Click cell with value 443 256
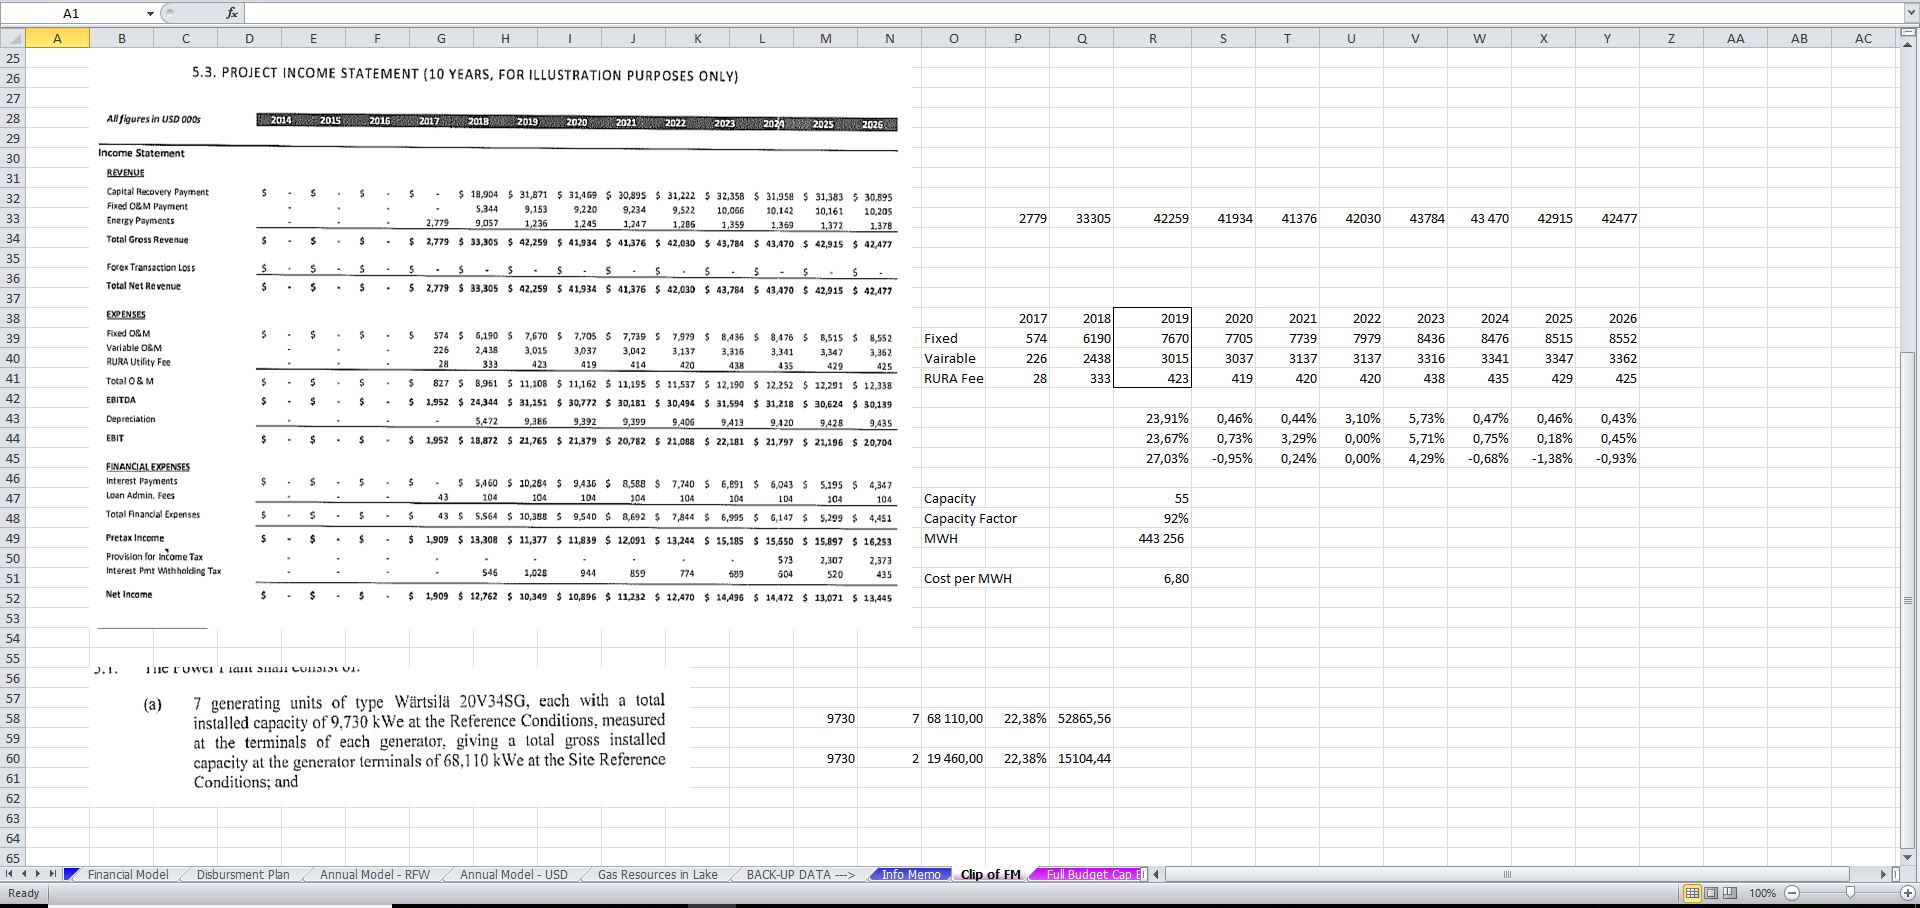This screenshot has height=908, width=1920. tap(1152, 538)
